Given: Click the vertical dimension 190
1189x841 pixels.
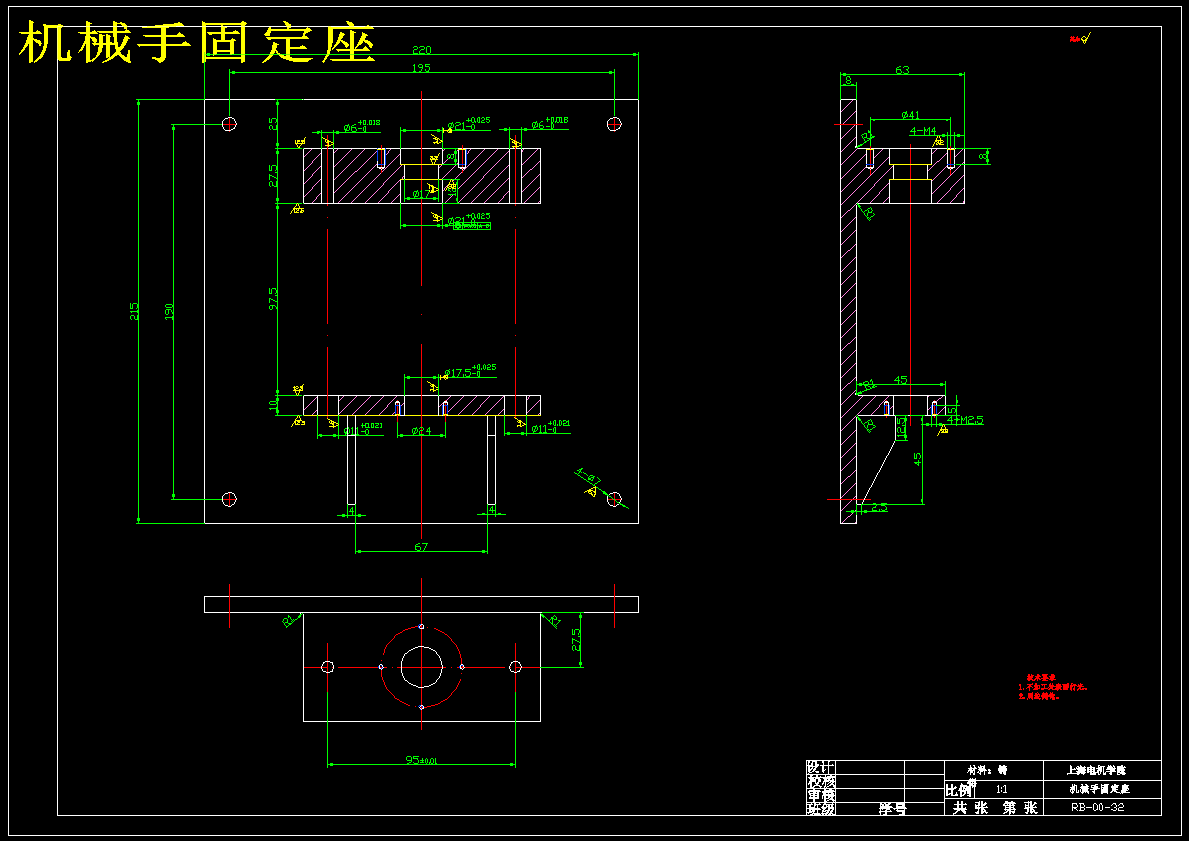Looking at the screenshot, I should coord(169,312).
